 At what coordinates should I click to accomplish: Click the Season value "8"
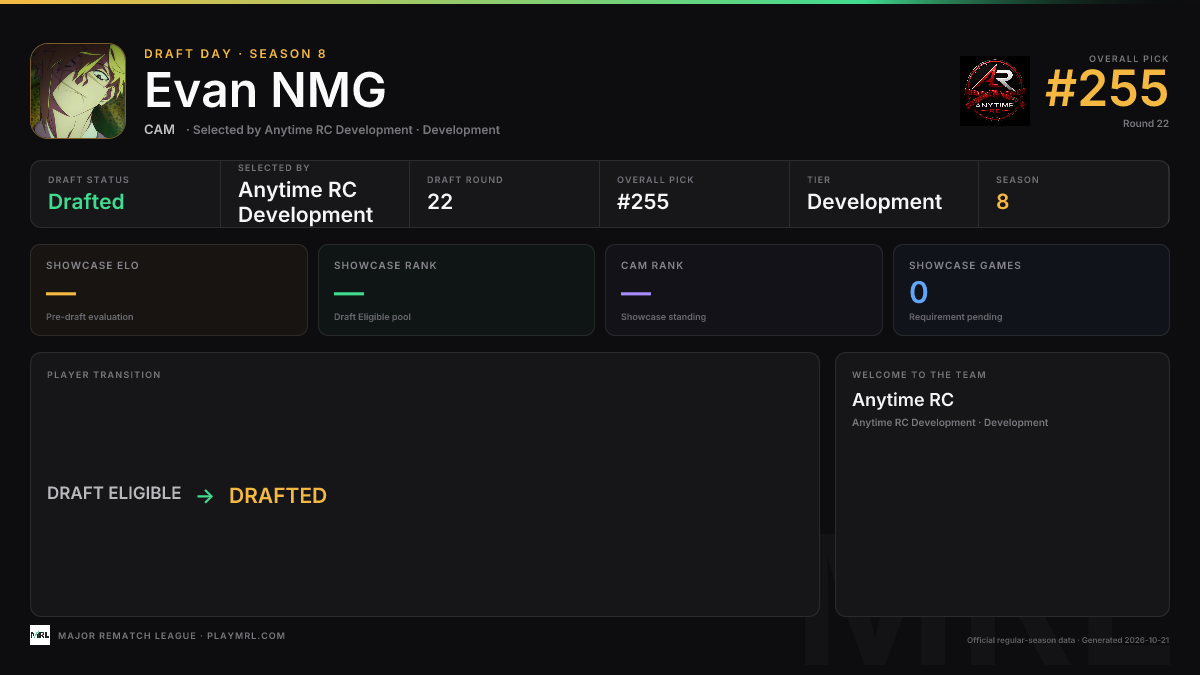(x=1002, y=202)
